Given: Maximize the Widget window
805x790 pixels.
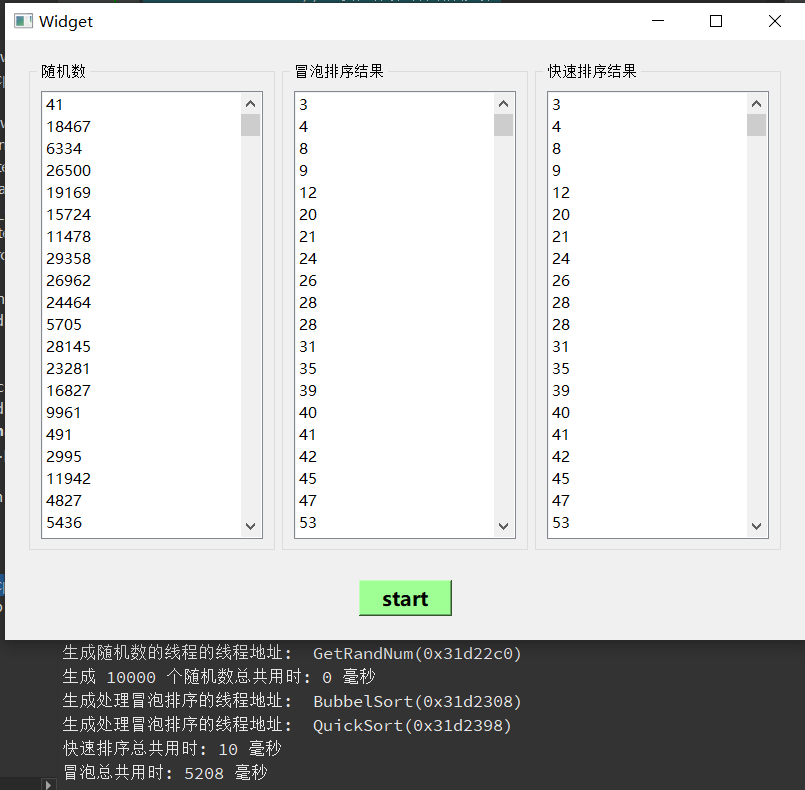Looking at the screenshot, I should [716, 21].
